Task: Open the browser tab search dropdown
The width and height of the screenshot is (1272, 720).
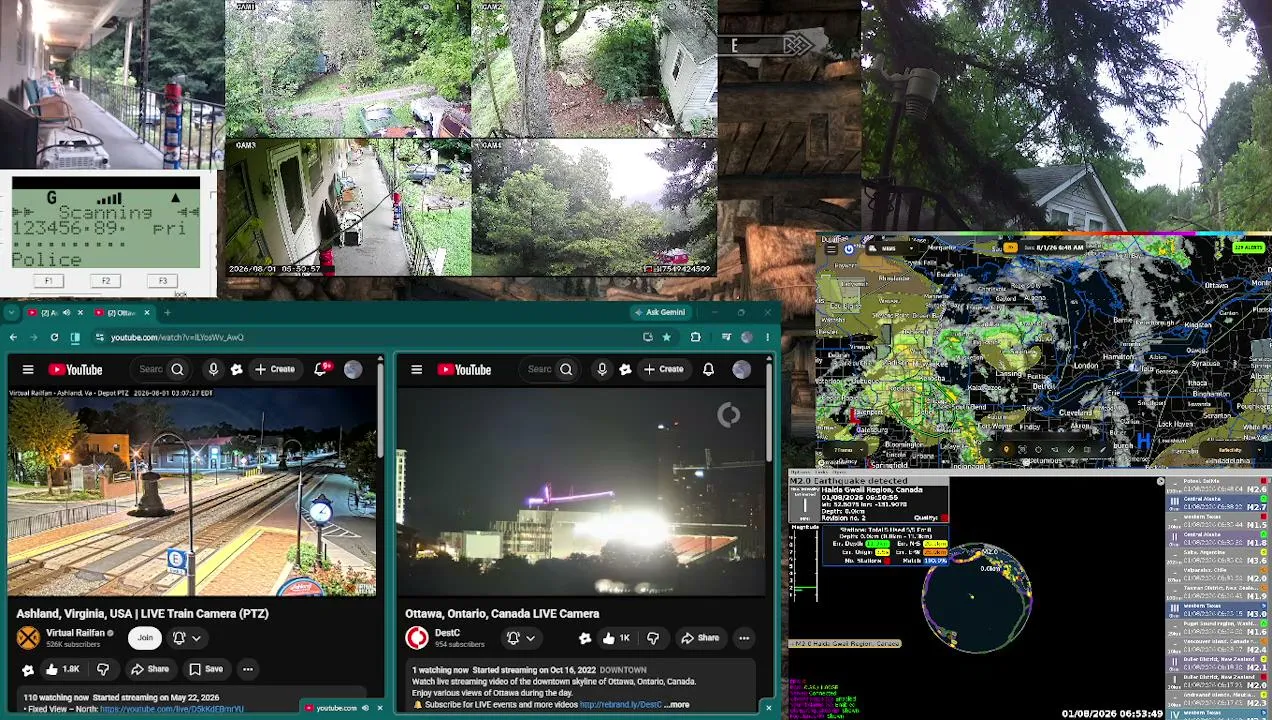Action: pyautogui.click(x=13, y=313)
